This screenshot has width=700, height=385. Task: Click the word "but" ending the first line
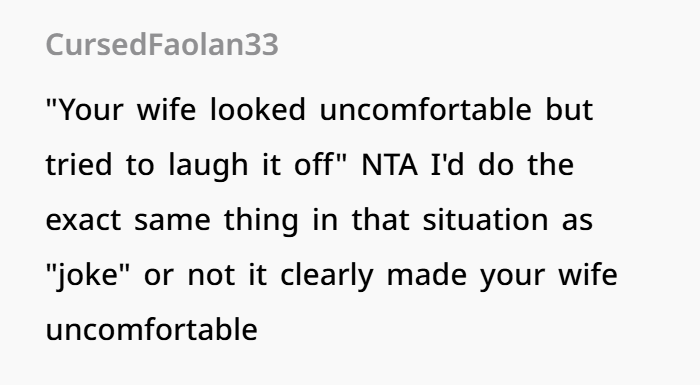coord(569,109)
